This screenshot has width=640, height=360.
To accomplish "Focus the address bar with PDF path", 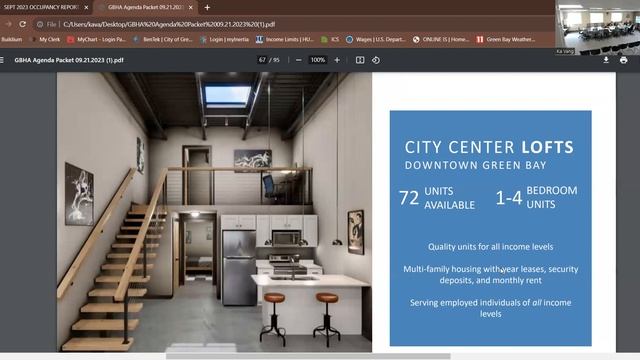I will coord(169,24).
